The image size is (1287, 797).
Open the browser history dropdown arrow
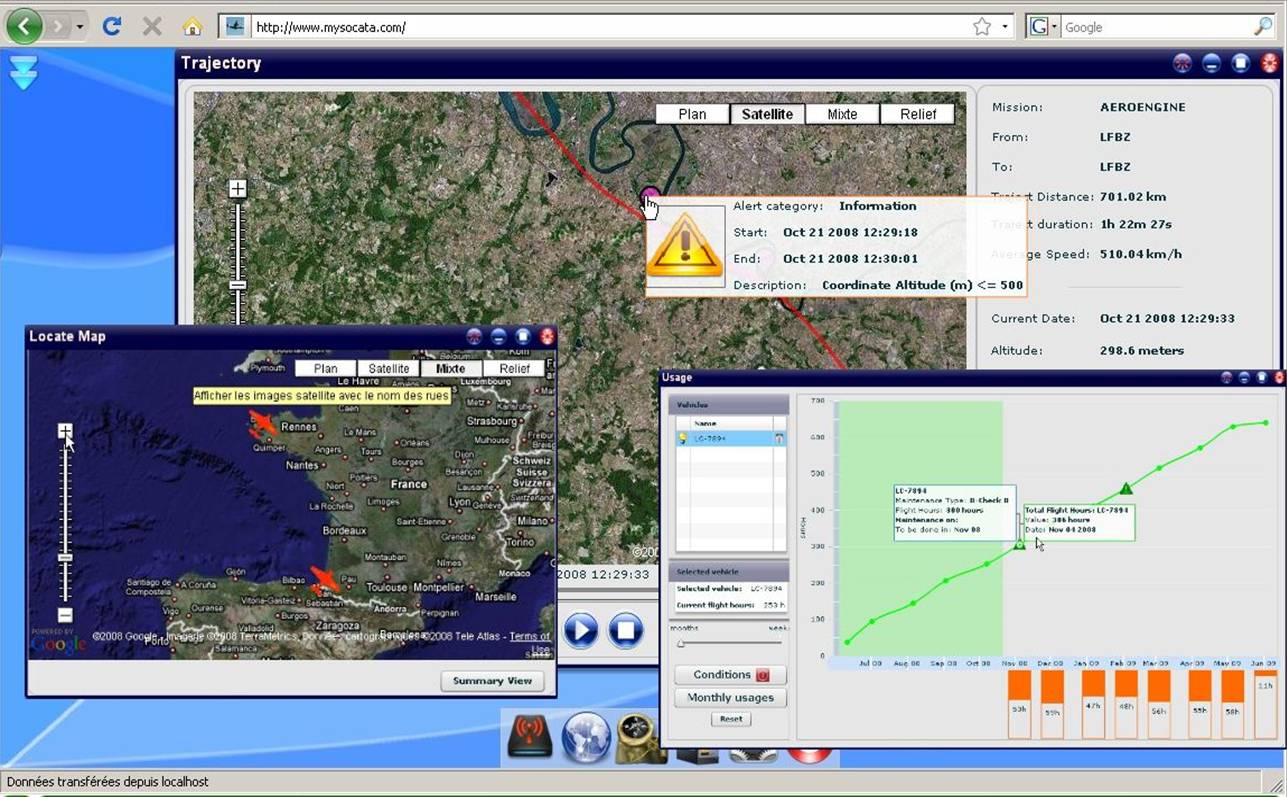tap(80, 27)
